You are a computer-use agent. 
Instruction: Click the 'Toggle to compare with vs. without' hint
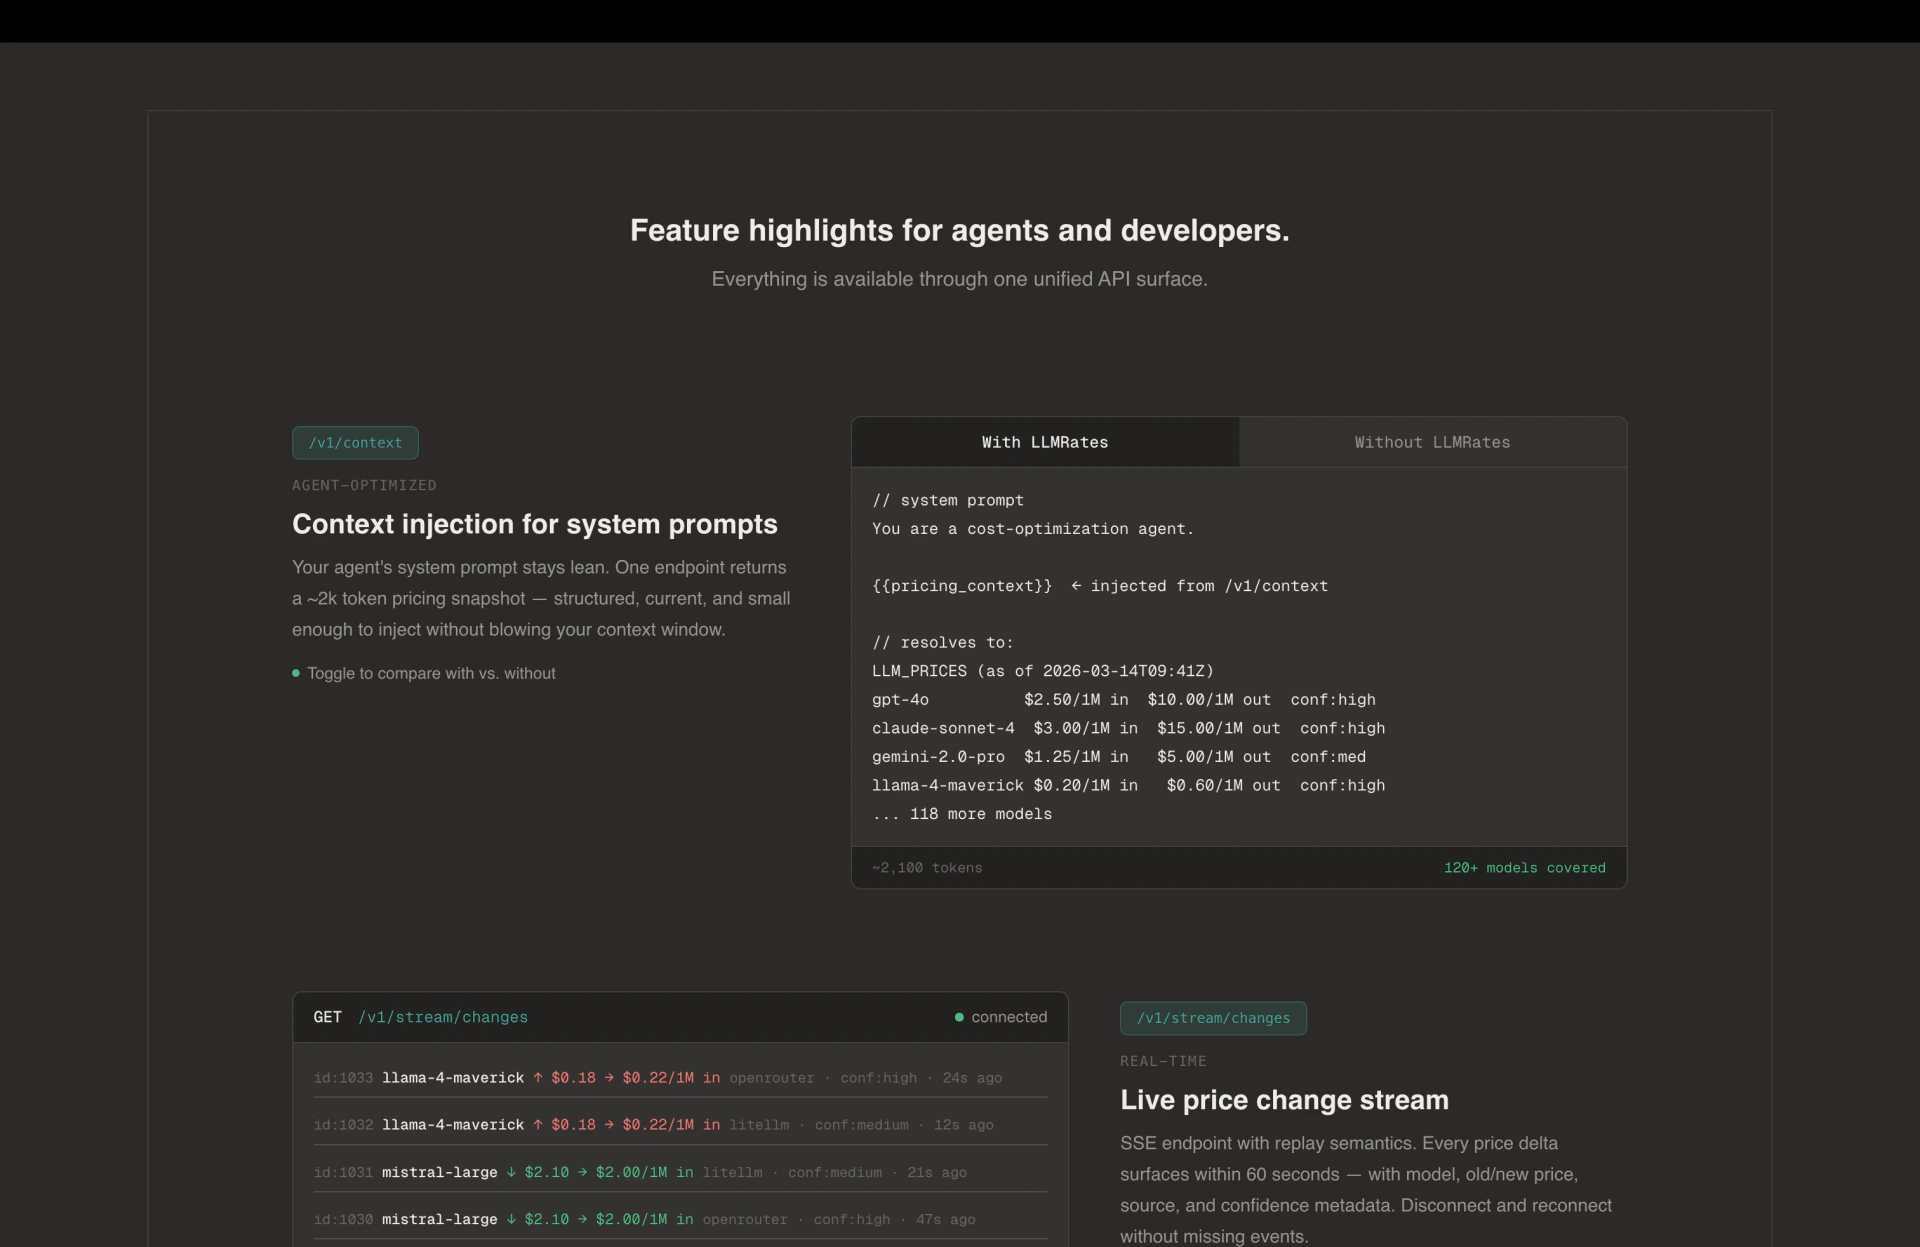[431, 673]
